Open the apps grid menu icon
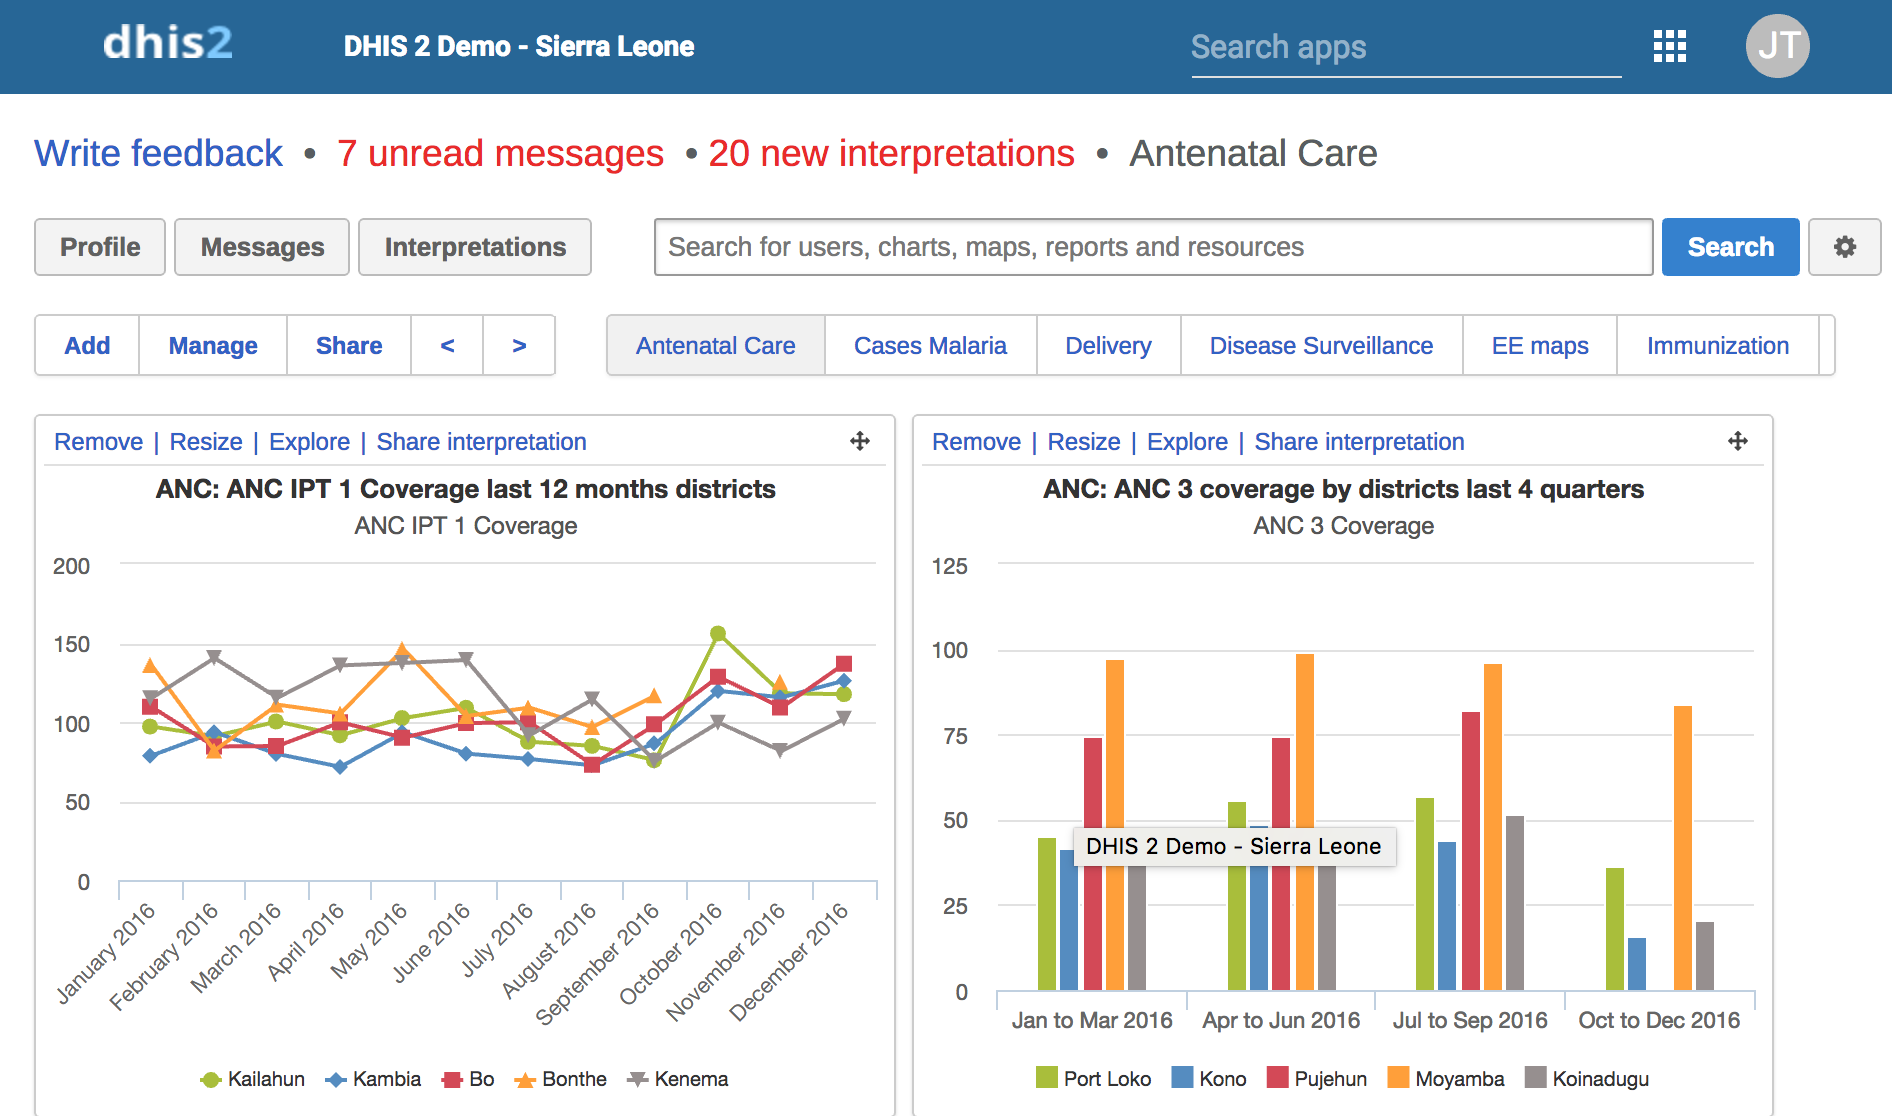 [x=1669, y=46]
